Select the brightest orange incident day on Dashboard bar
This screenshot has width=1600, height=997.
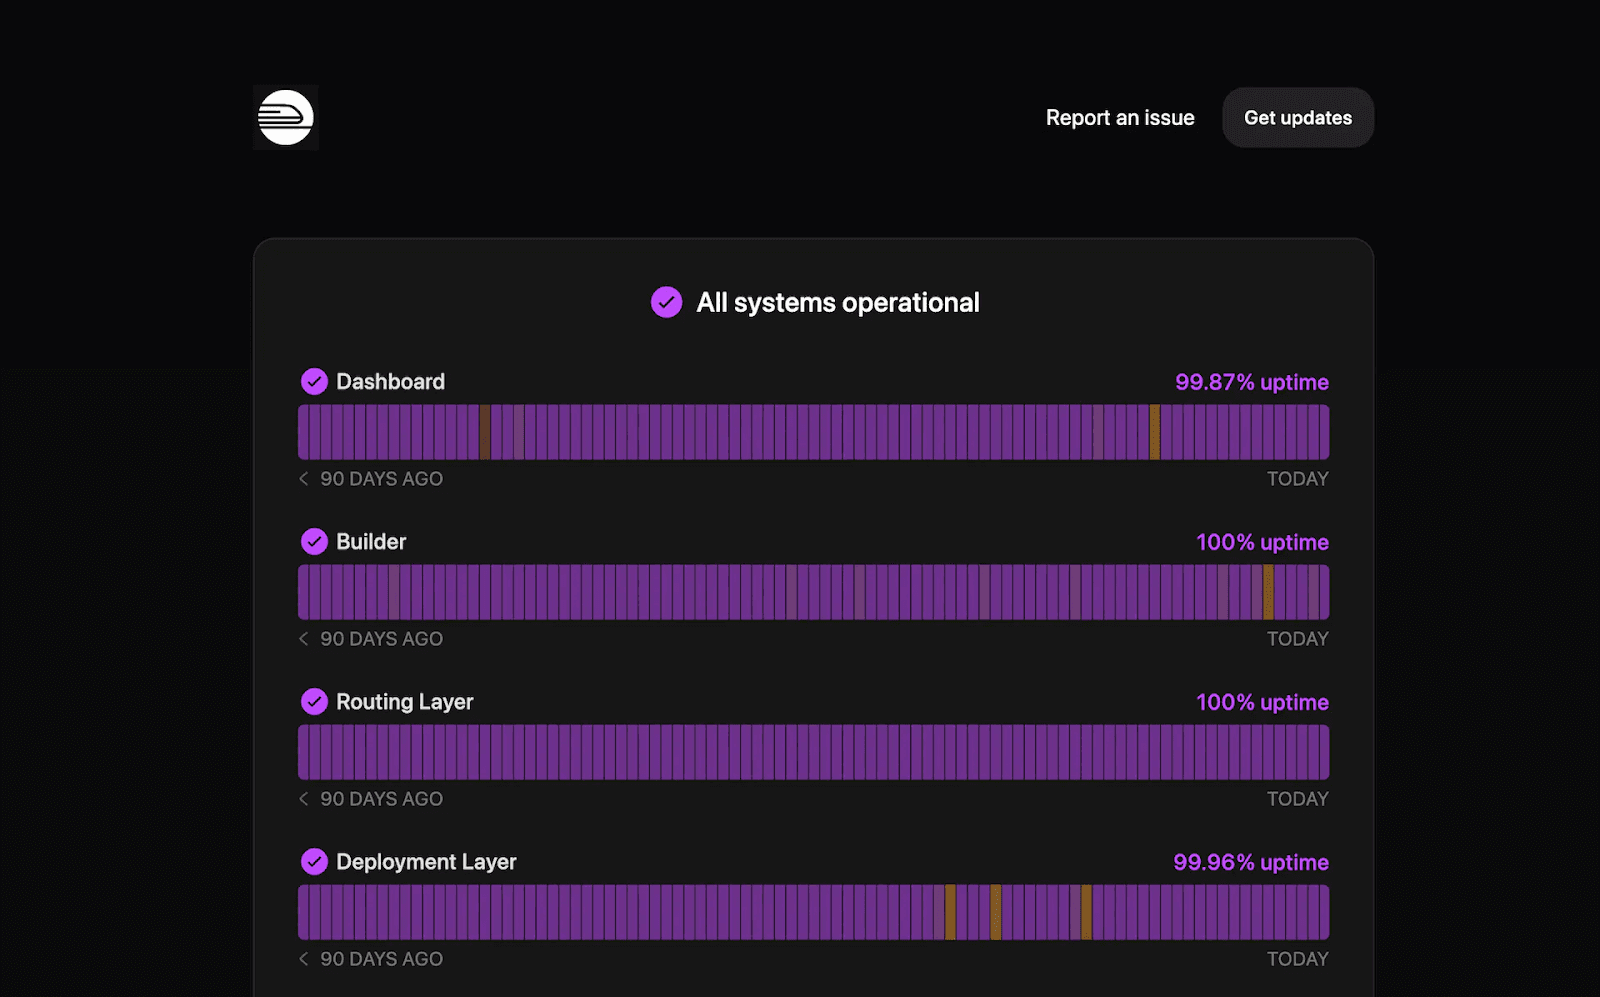(x=1154, y=432)
